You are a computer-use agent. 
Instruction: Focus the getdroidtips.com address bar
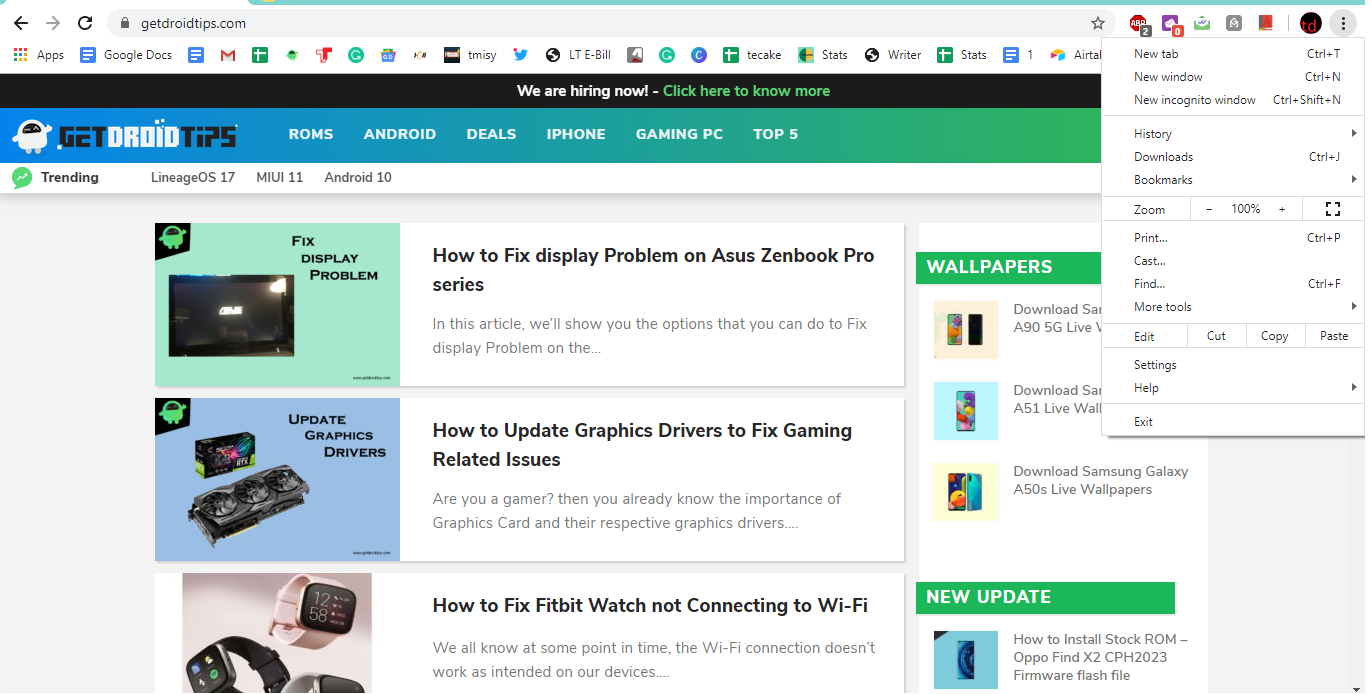tap(600, 23)
